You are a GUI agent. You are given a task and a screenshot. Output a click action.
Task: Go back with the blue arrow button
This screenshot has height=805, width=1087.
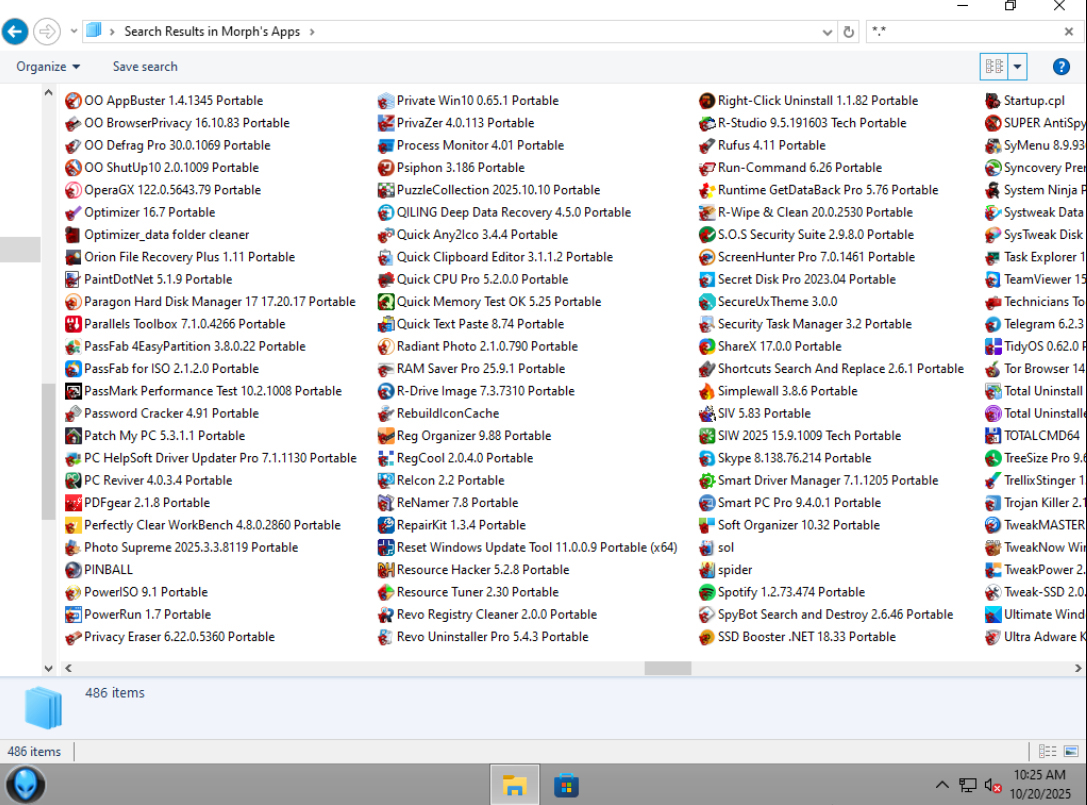15,31
